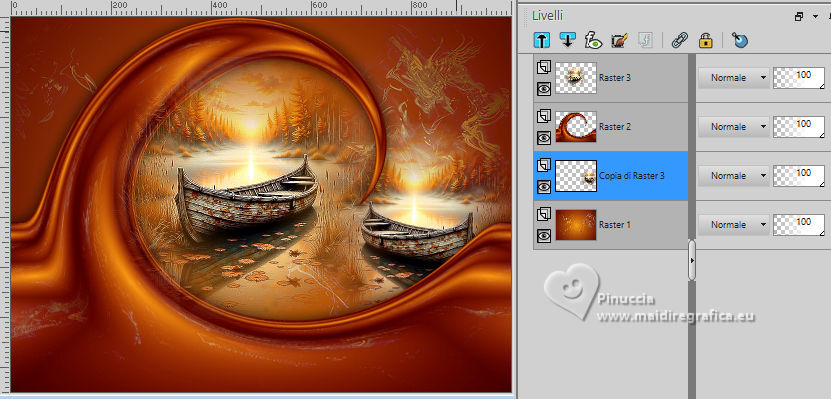The image size is (831, 399).
Task: Click Copia di Raster 3 layer thumbnail
Action: pyautogui.click(x=576, y=175)
